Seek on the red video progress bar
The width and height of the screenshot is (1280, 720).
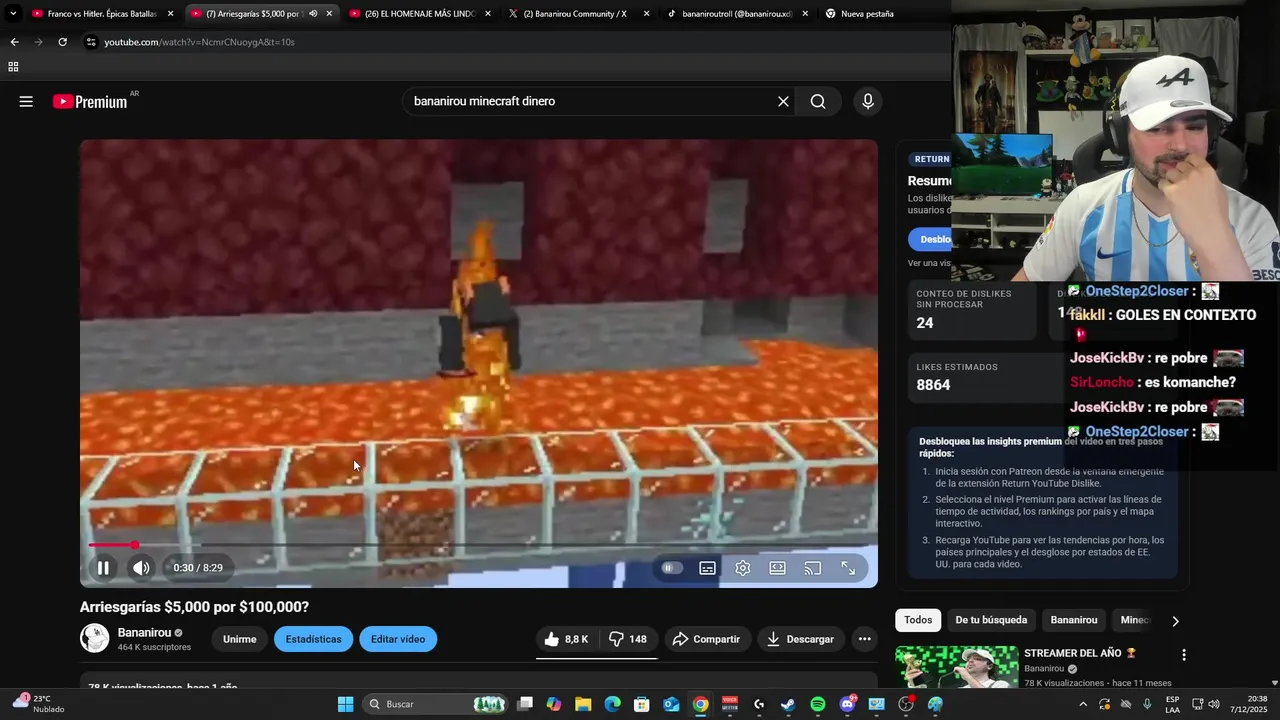(x=478, y=545)
